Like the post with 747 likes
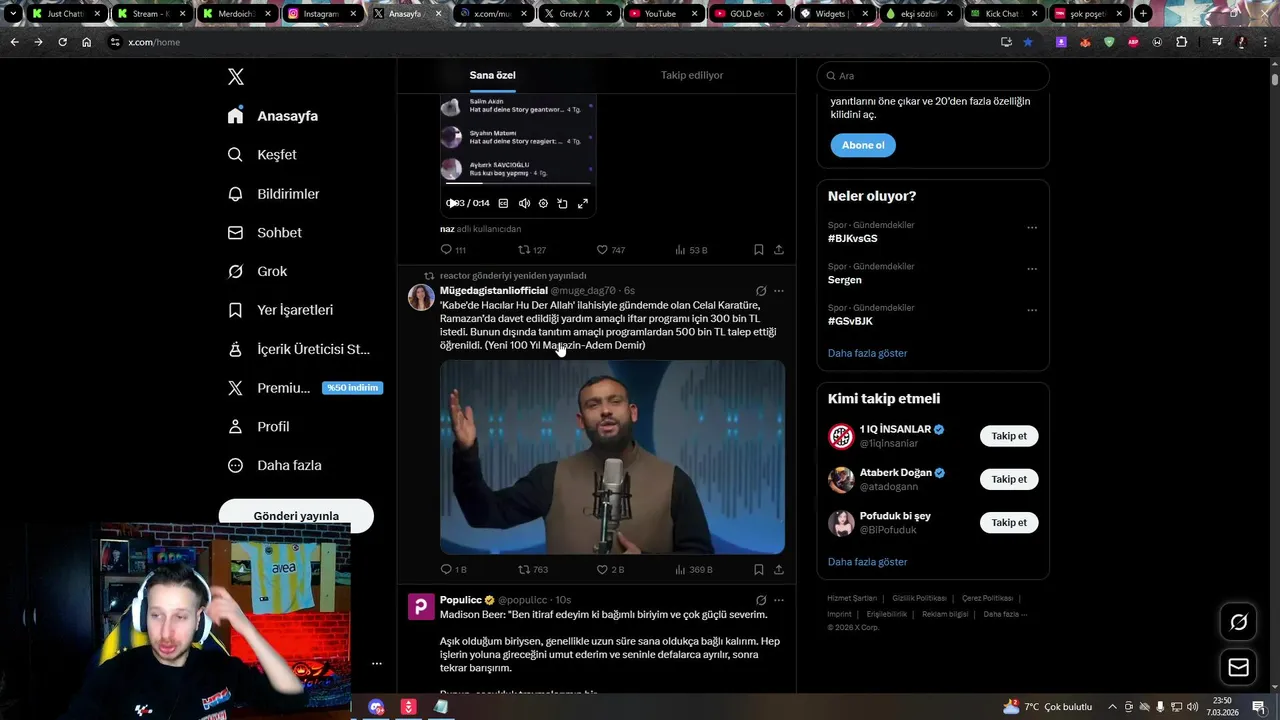The width and height of the screenshot is (1280, 720). [x=610, y=250]
